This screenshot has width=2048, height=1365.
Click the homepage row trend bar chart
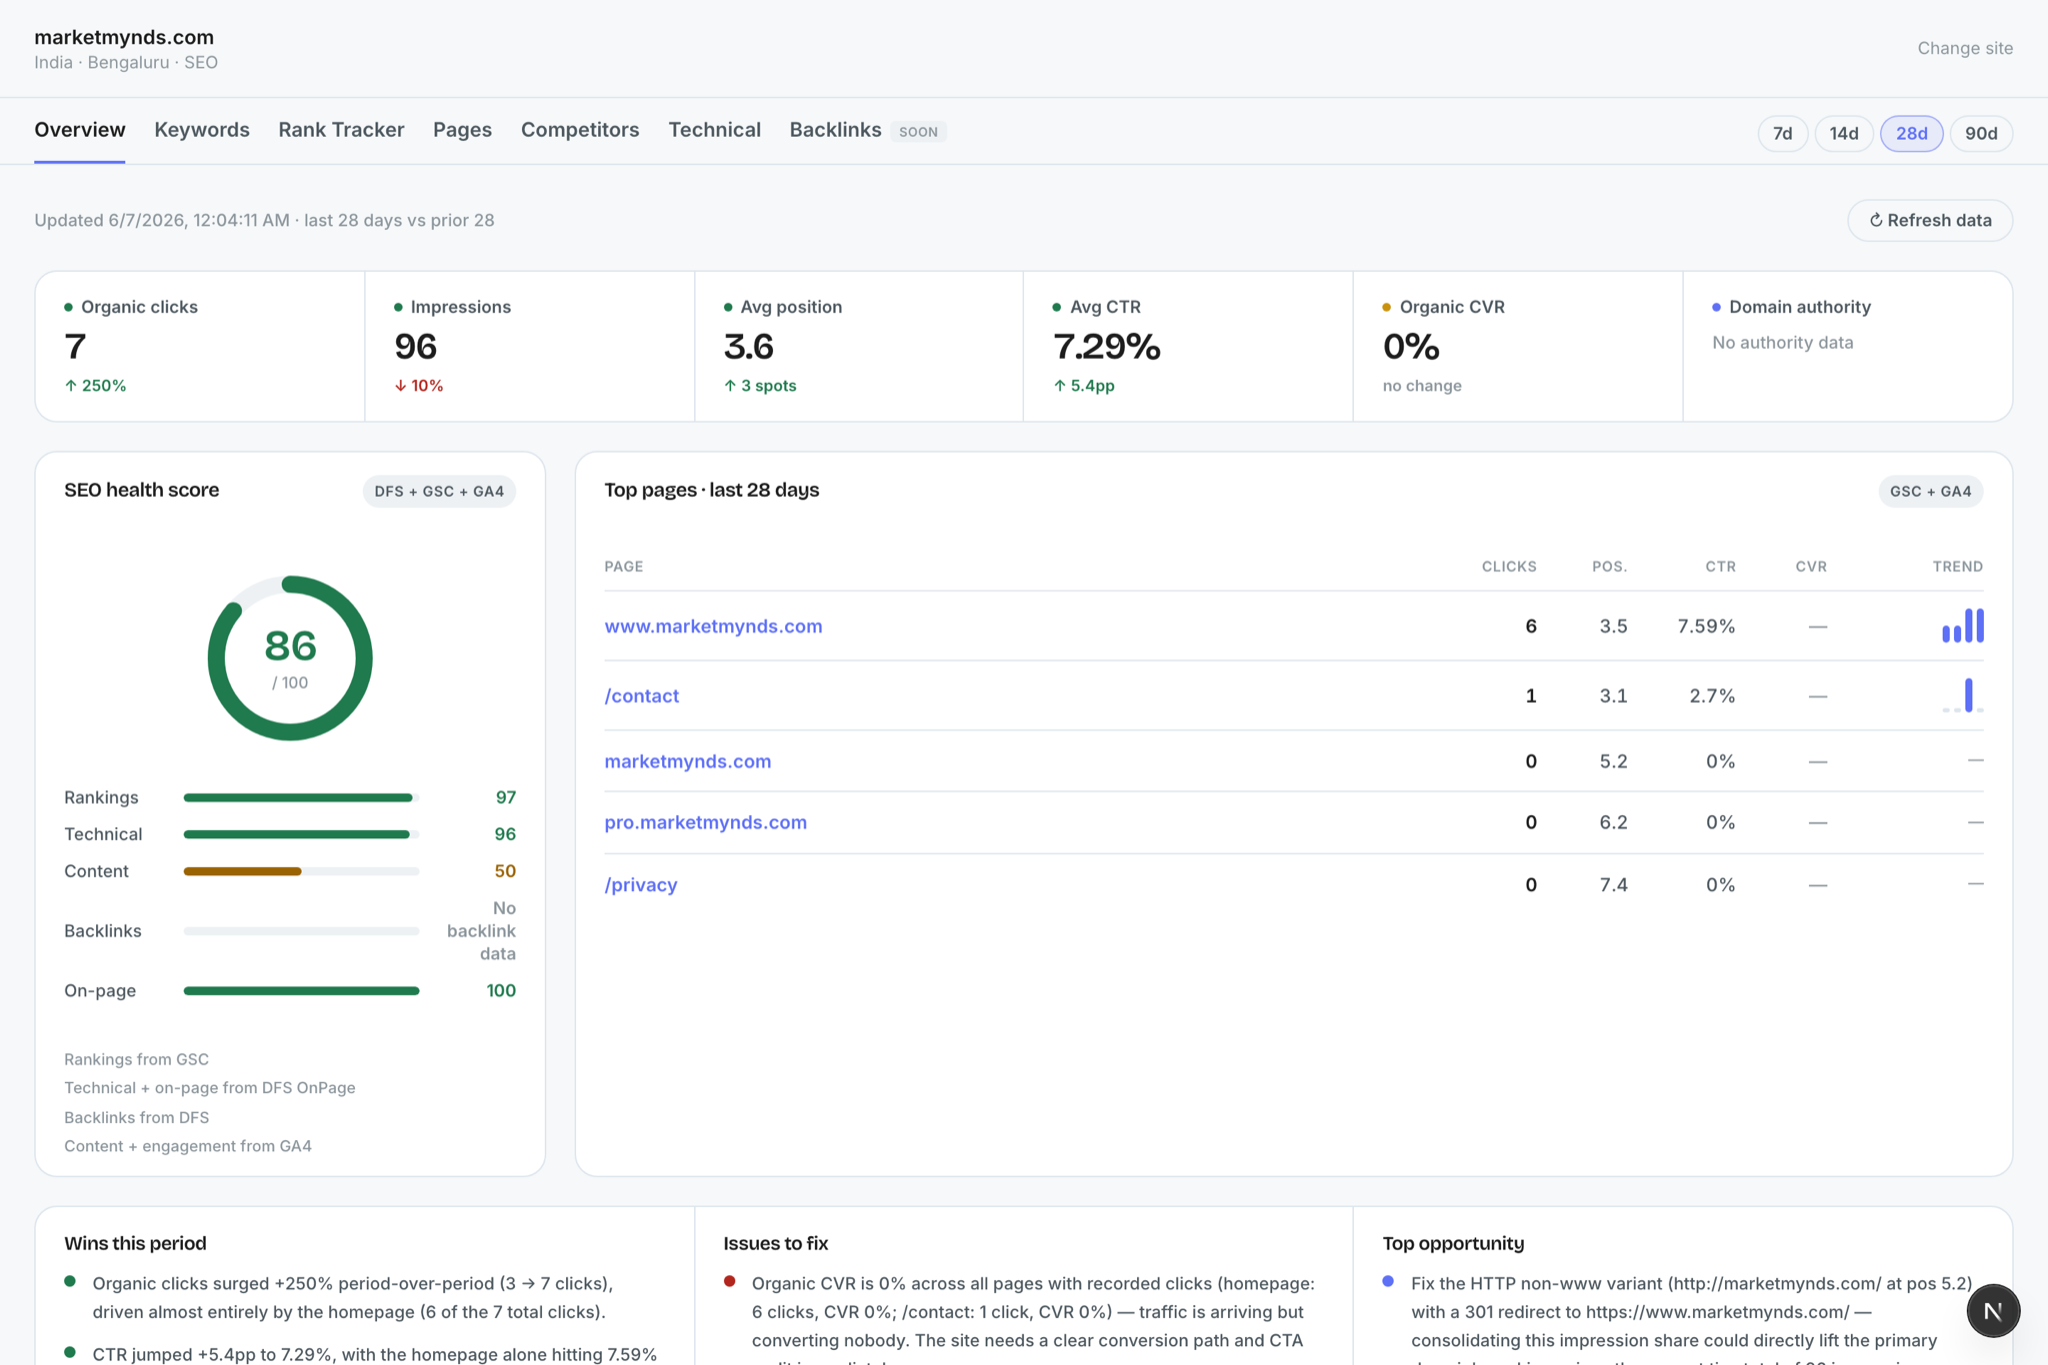pyautogui.click(x=1962, y=625)
